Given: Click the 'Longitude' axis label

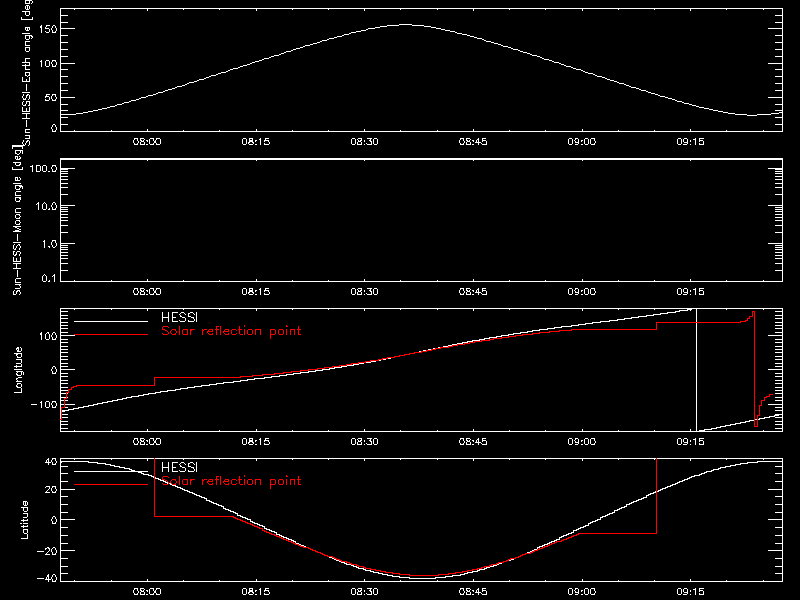Looking at the screenshot, I should [18, 370].
